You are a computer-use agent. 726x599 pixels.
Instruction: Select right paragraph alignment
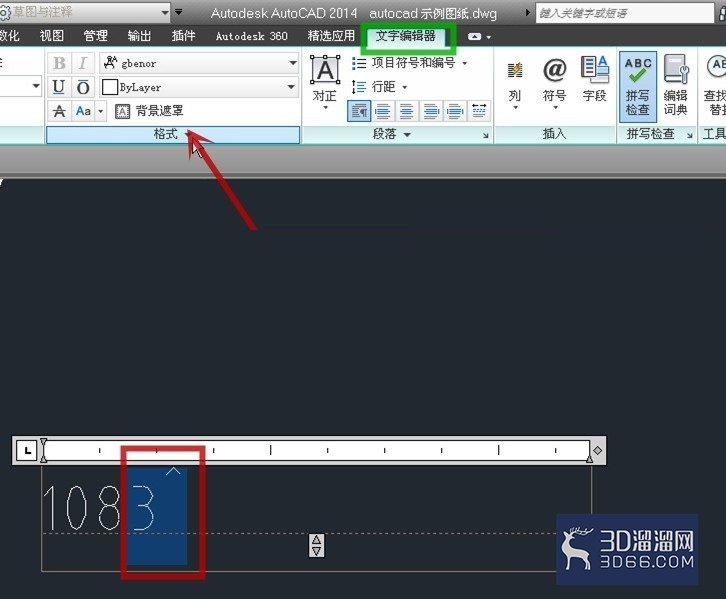click(431, 111)
